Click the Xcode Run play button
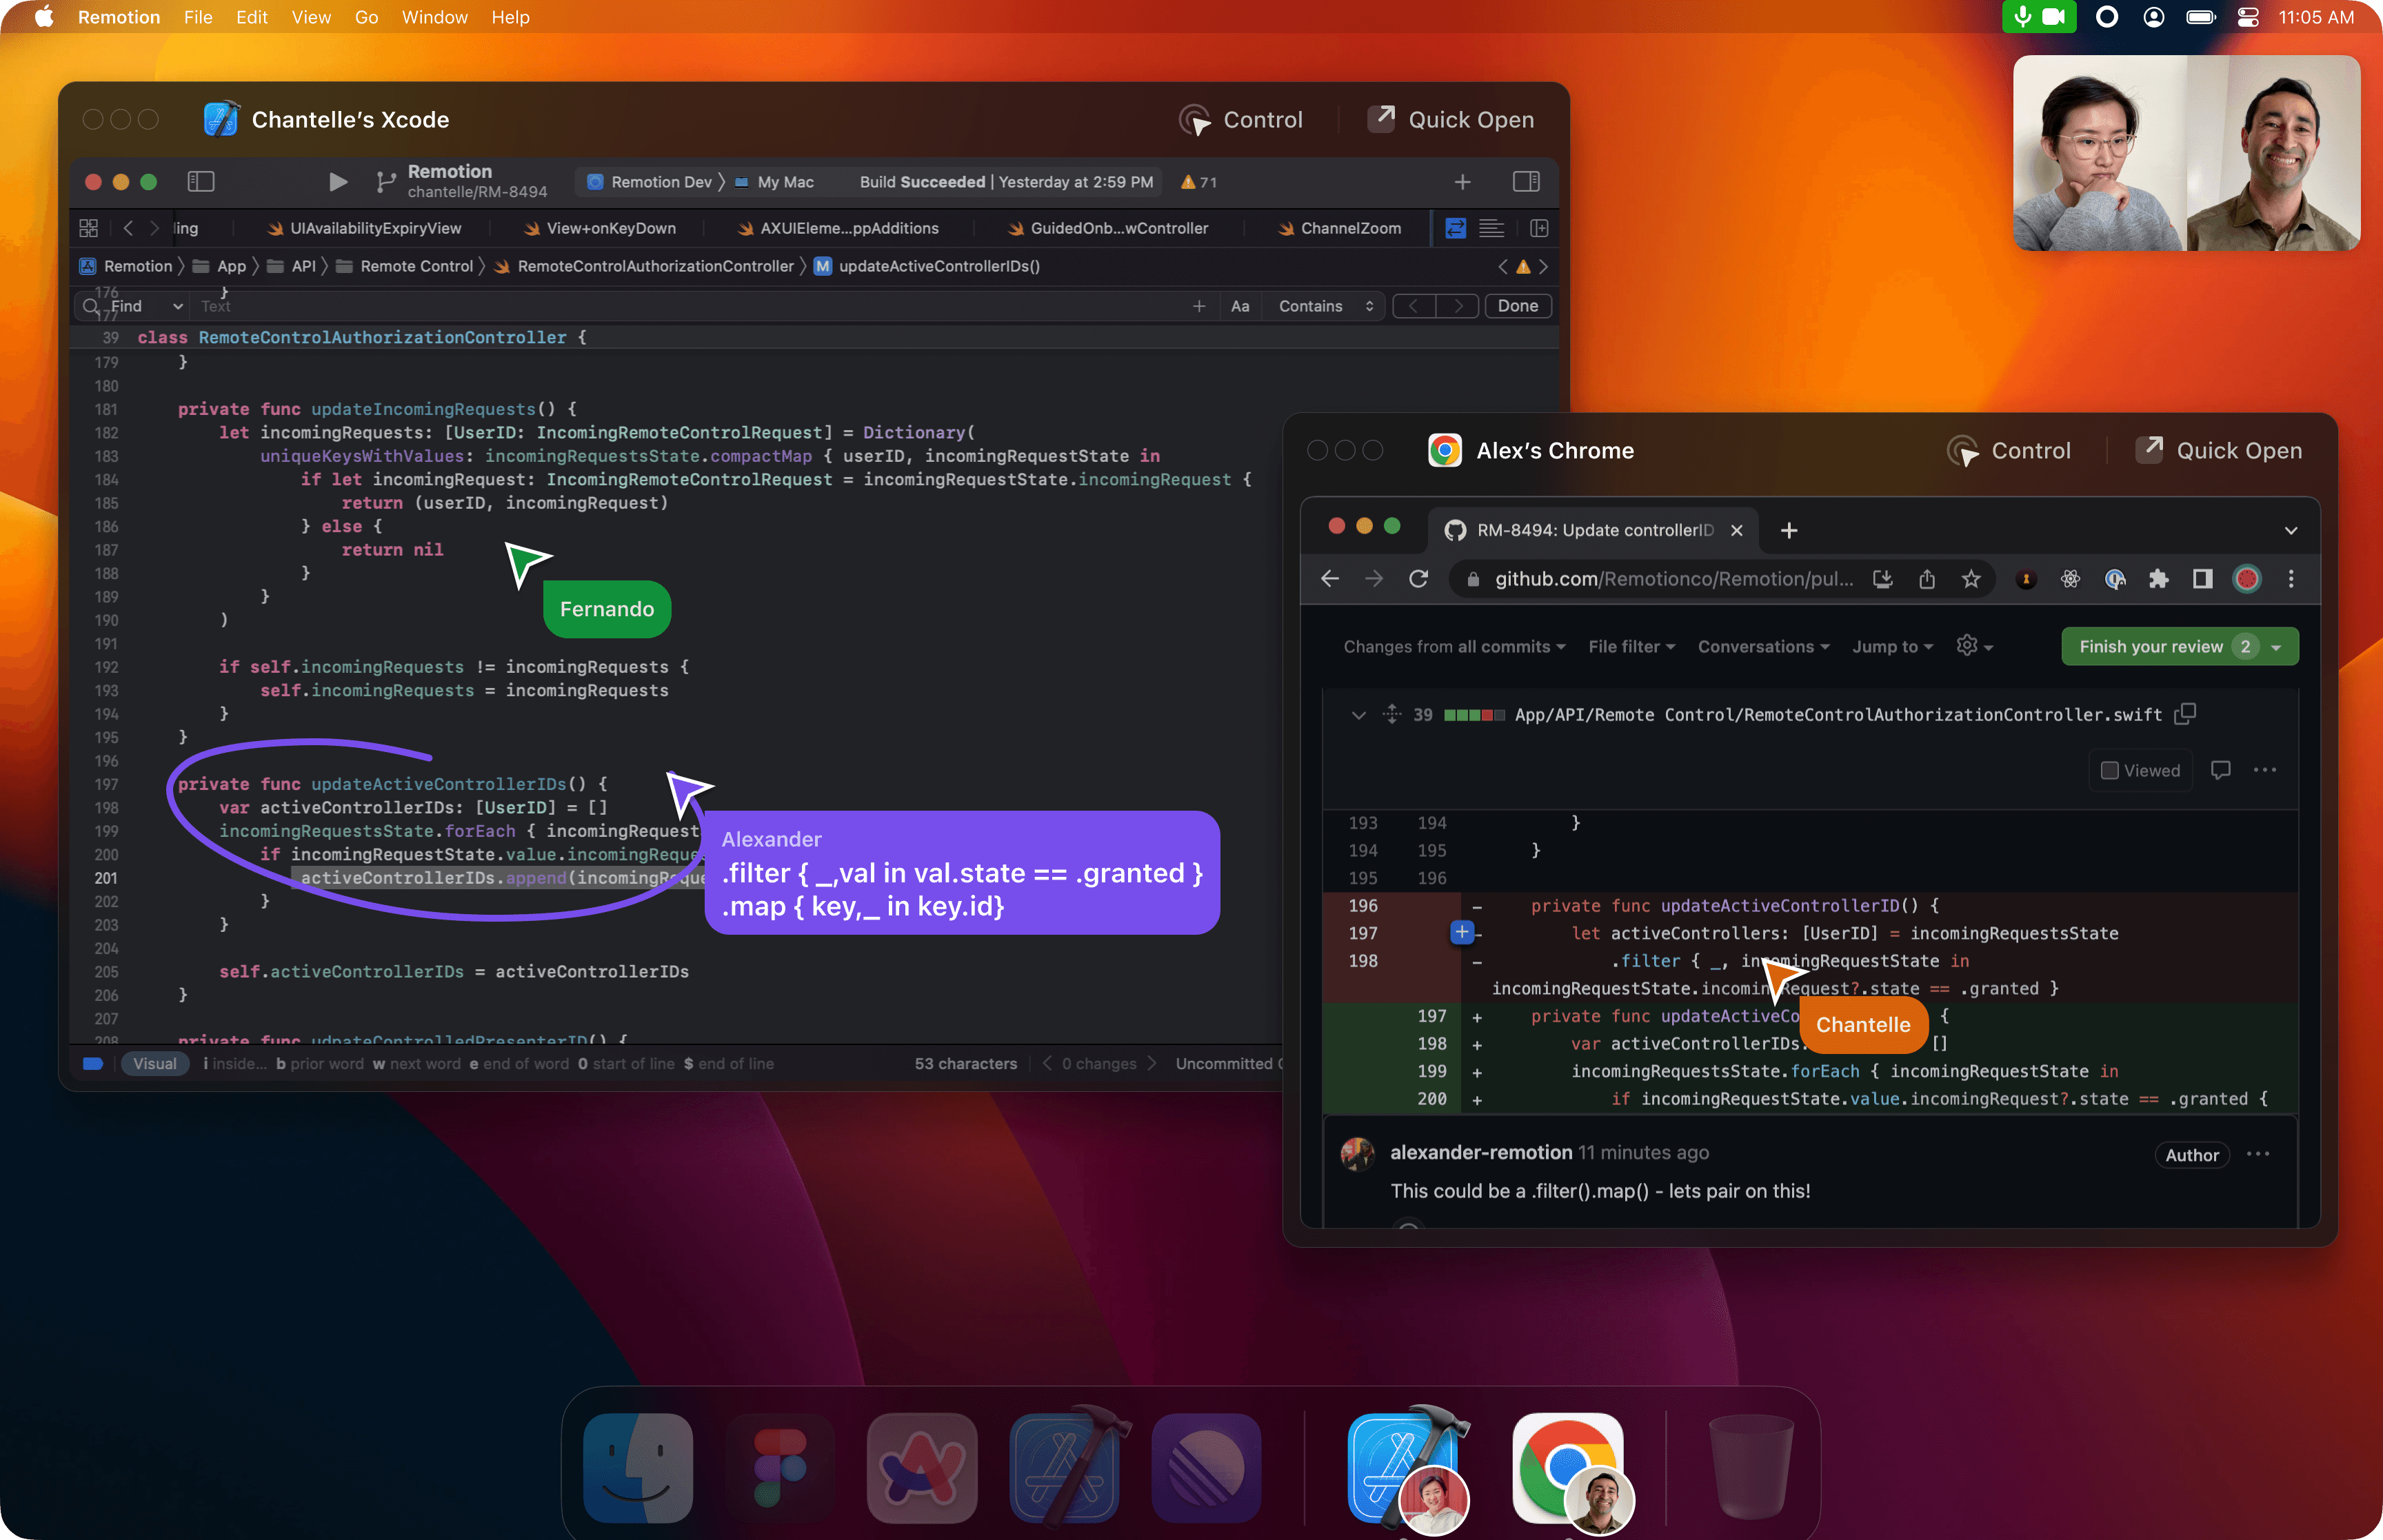Viewport: 2383px width, 1540px height. (338, 181)
